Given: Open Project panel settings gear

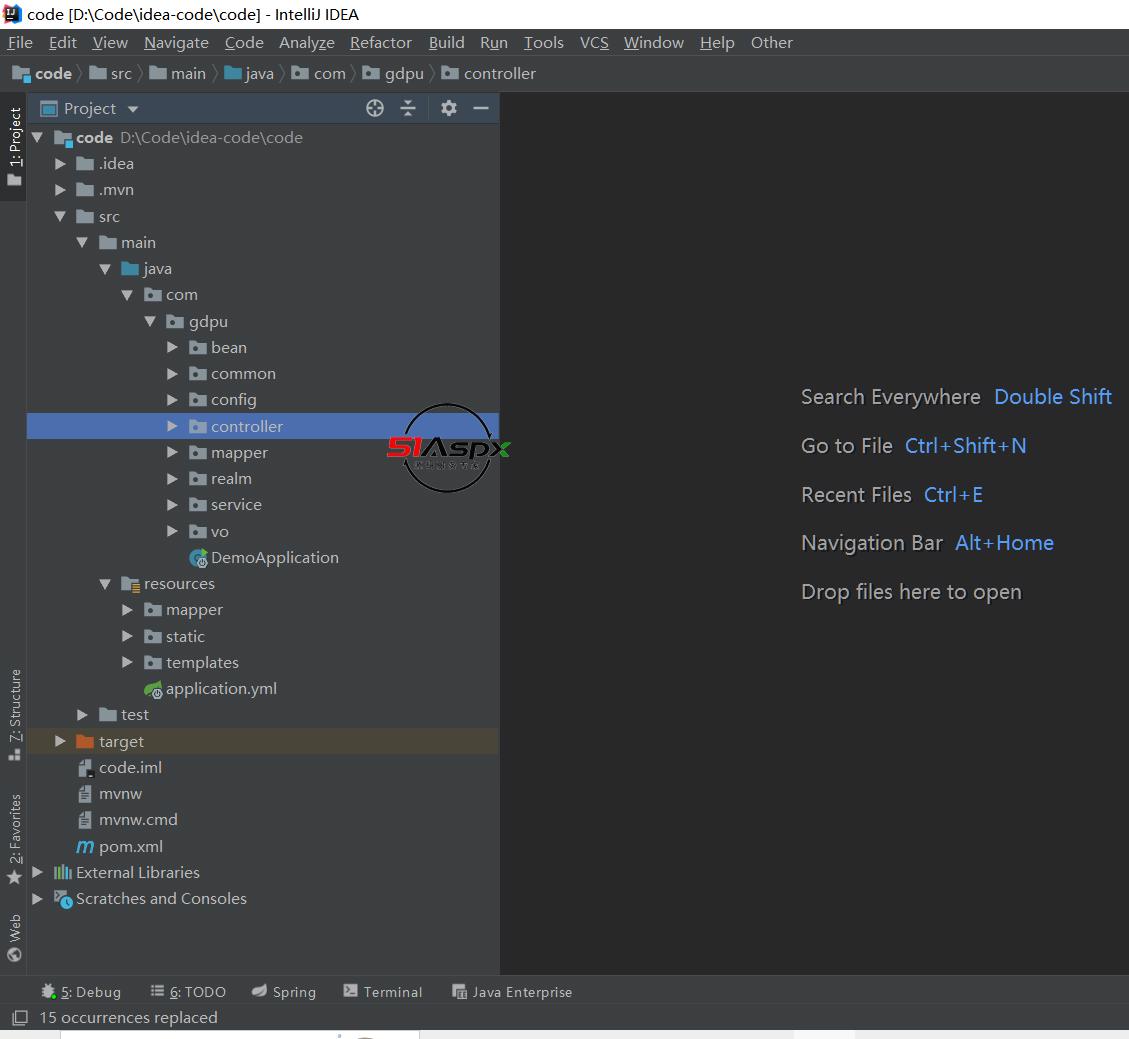Looking at the screenshot, I should point(449,108).
